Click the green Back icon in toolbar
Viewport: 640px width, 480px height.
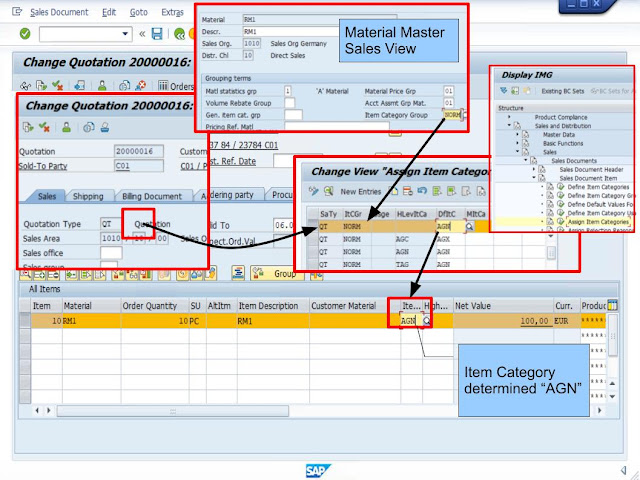coord(179,34)
